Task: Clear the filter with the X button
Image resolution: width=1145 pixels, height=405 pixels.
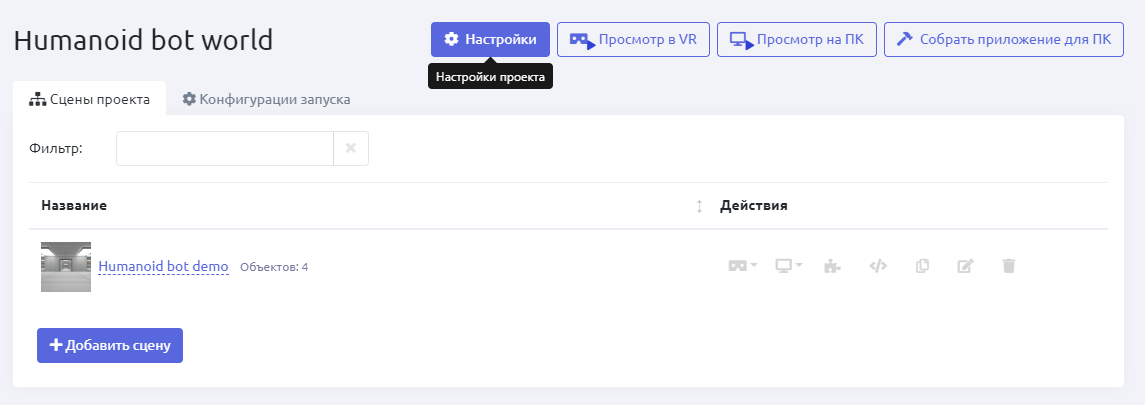Action: pyautogui.click(x=351, y=148)
